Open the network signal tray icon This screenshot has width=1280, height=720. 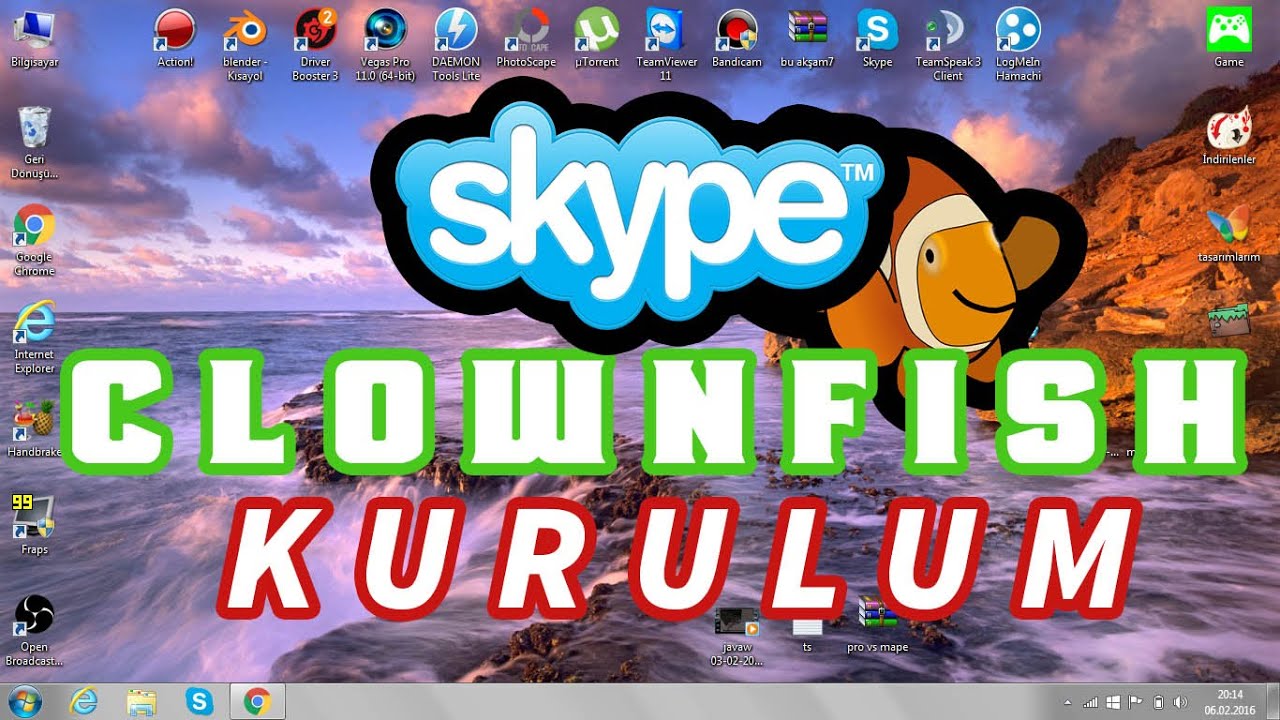tap(1091, 702)
